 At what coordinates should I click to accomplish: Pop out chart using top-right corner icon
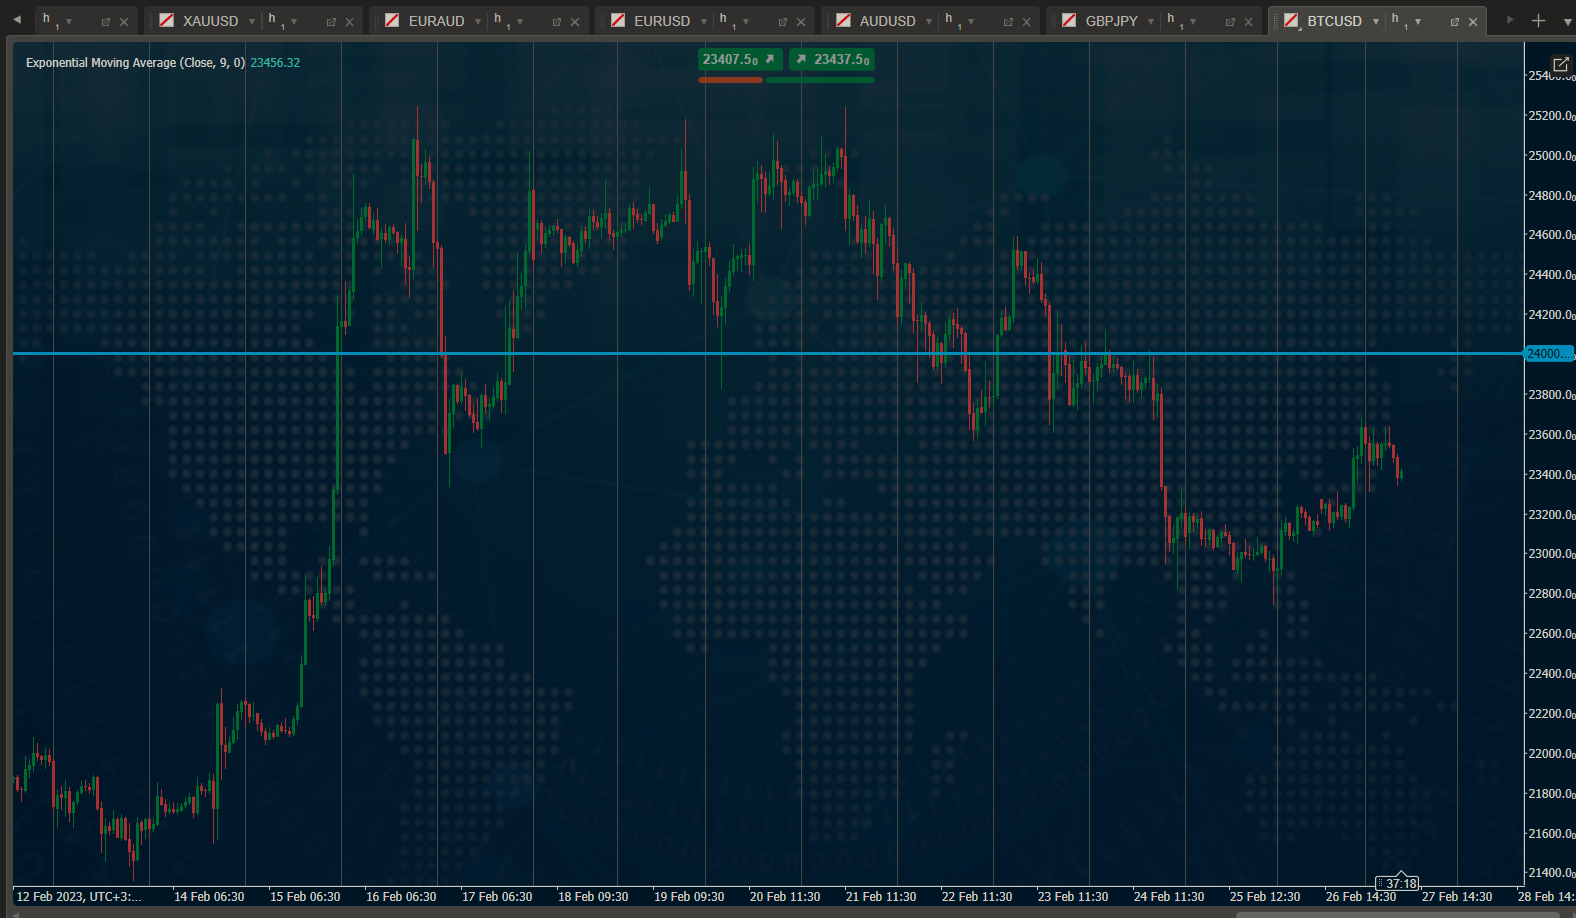[1560, 65]
